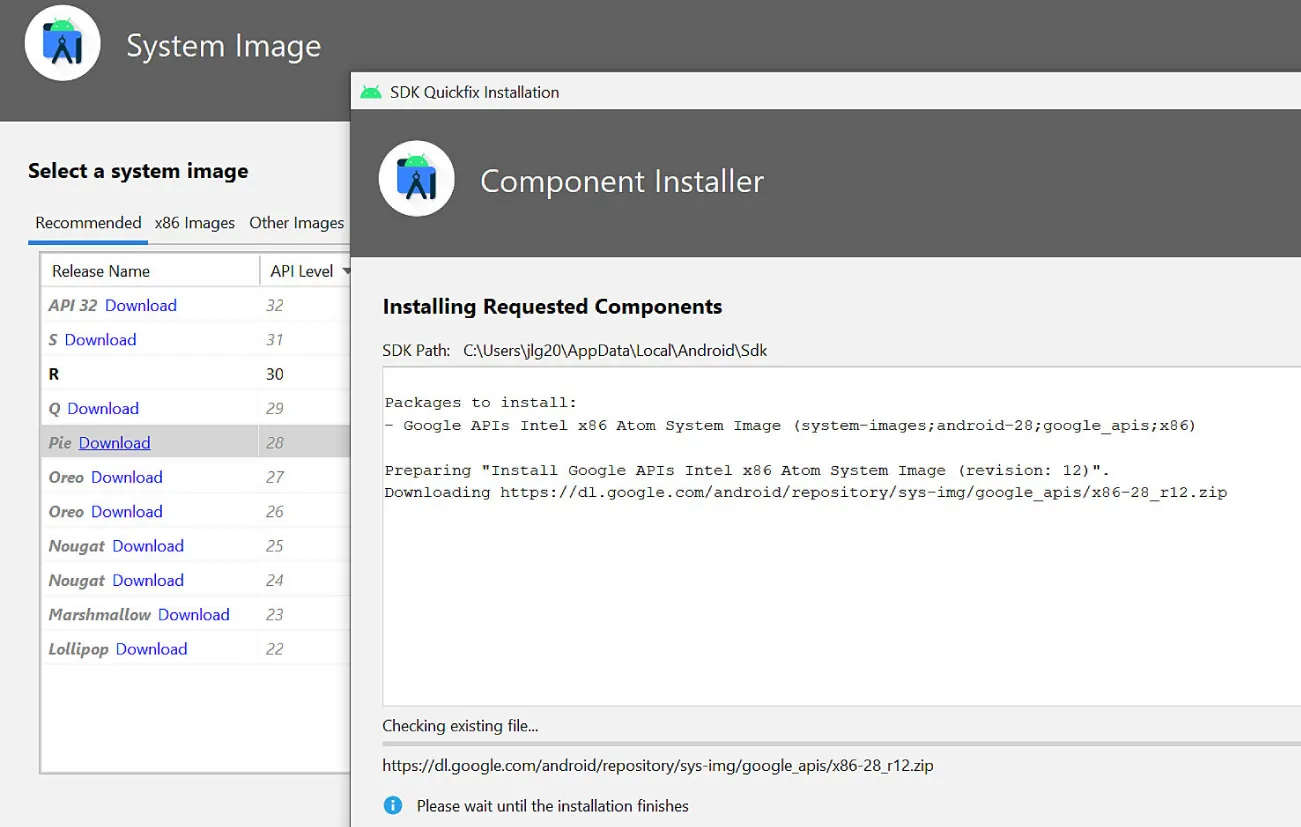The height and width of the screenshot is (827, 1301).
Task: Download the Lollipop system image
Action: [151, 648]
